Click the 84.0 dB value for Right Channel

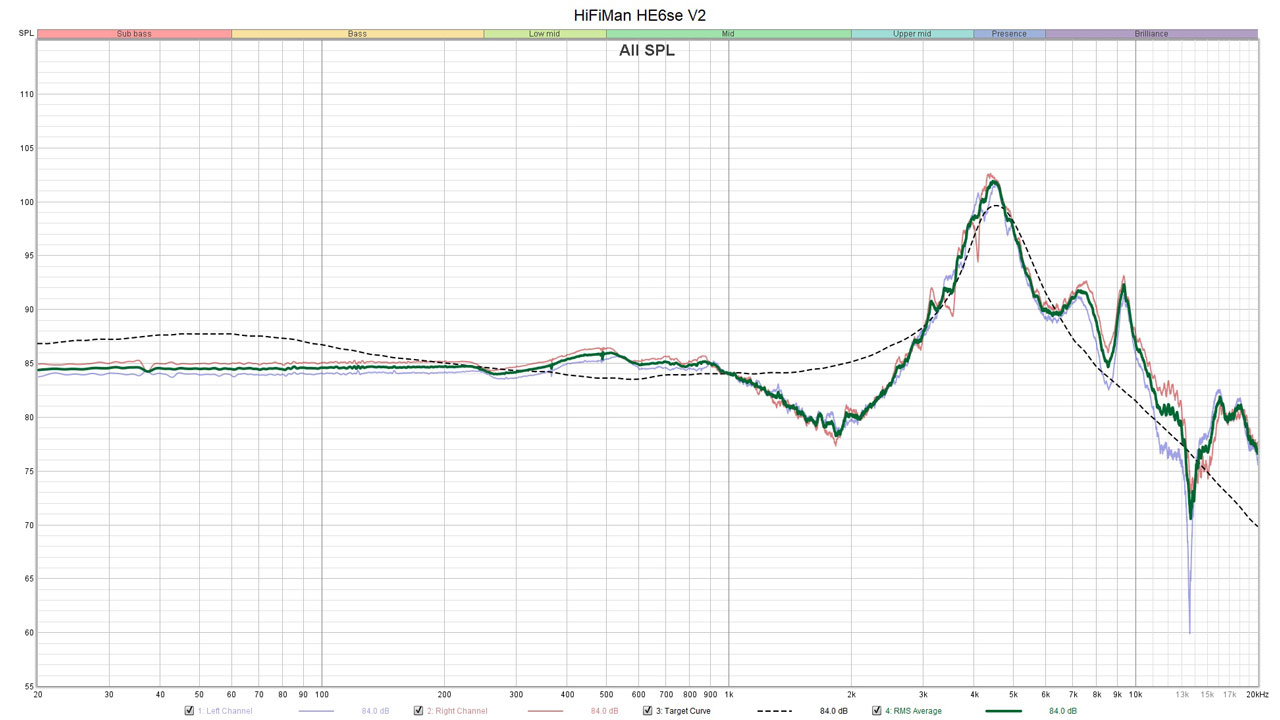[x=604, y=711]
